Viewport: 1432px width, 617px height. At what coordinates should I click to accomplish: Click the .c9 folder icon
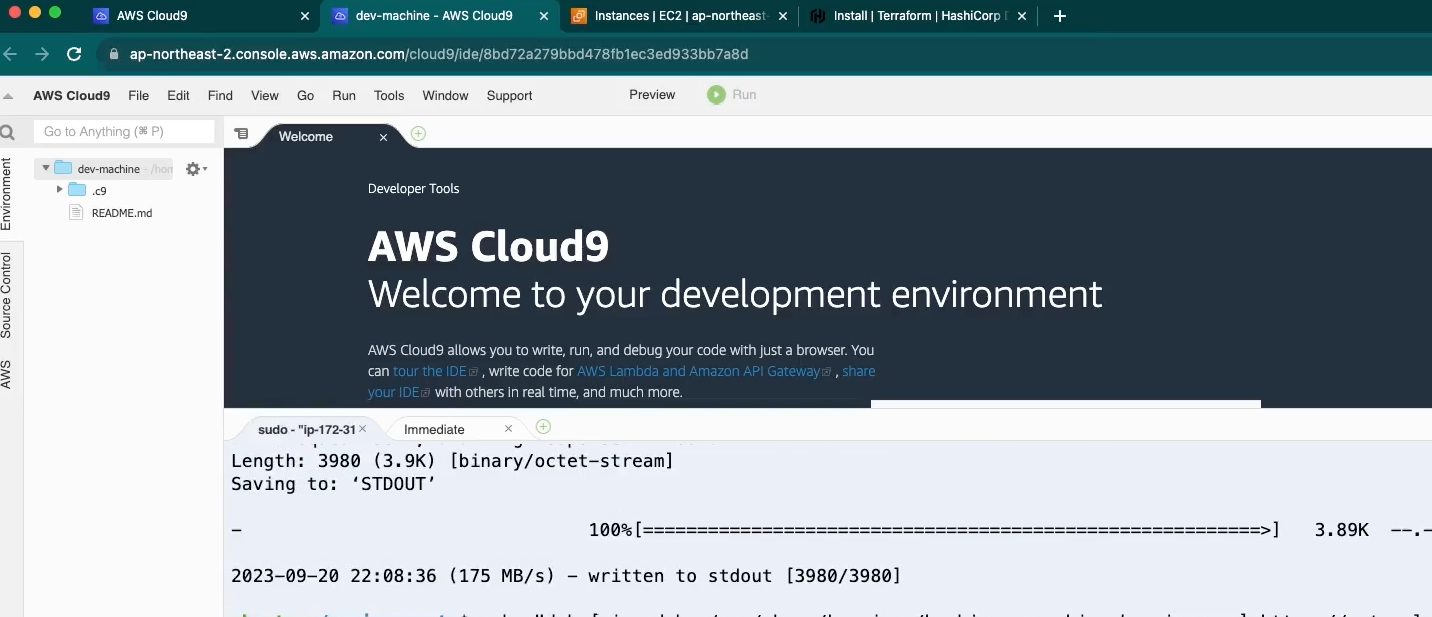tap(77, 190)
